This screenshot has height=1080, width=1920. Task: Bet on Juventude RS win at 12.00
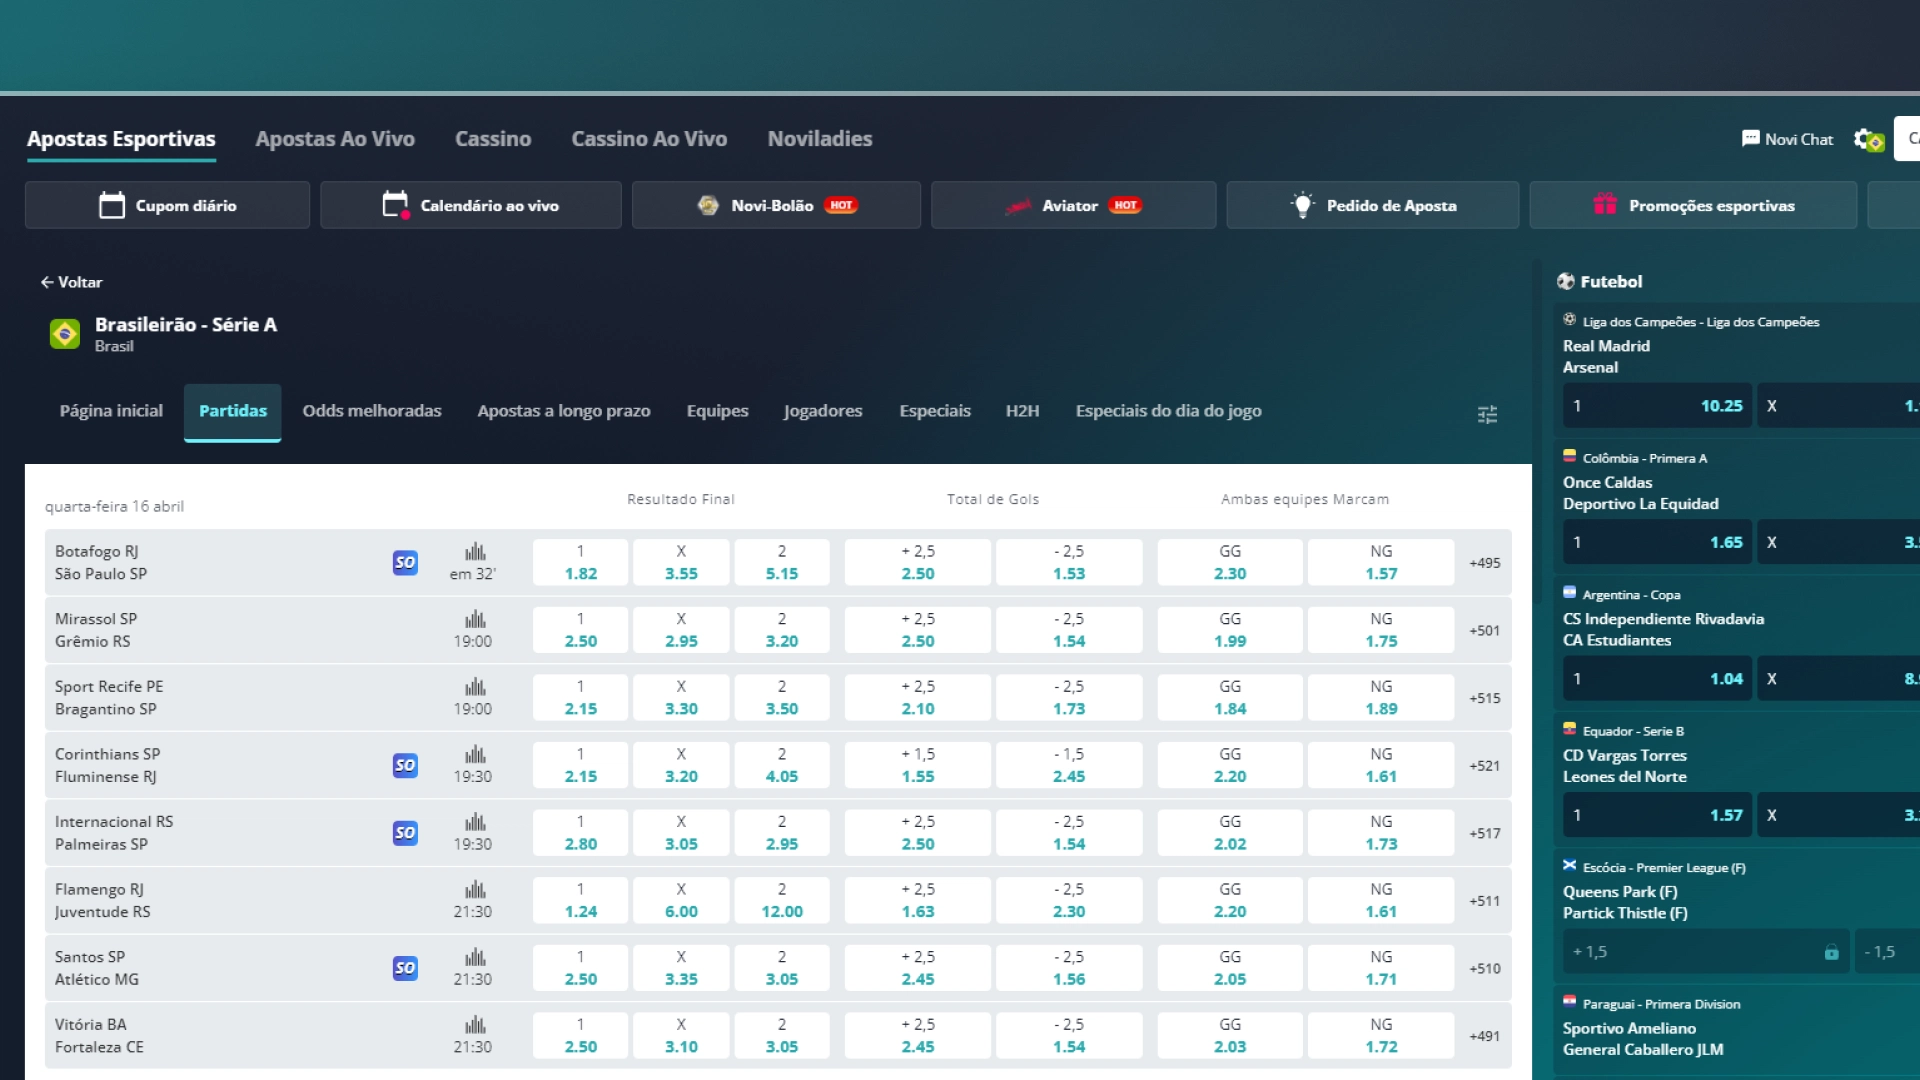[x=782, y=900]
